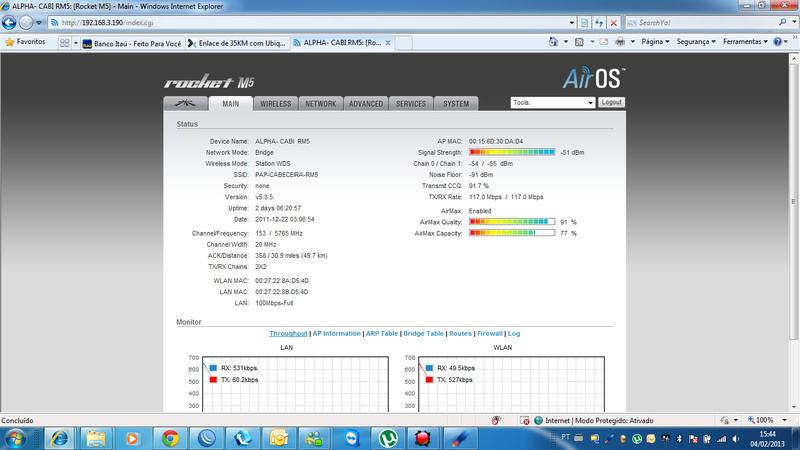
Task: Open the Quick Tabs grid icon
Action: pyautogui.click(x=64, y=43)
